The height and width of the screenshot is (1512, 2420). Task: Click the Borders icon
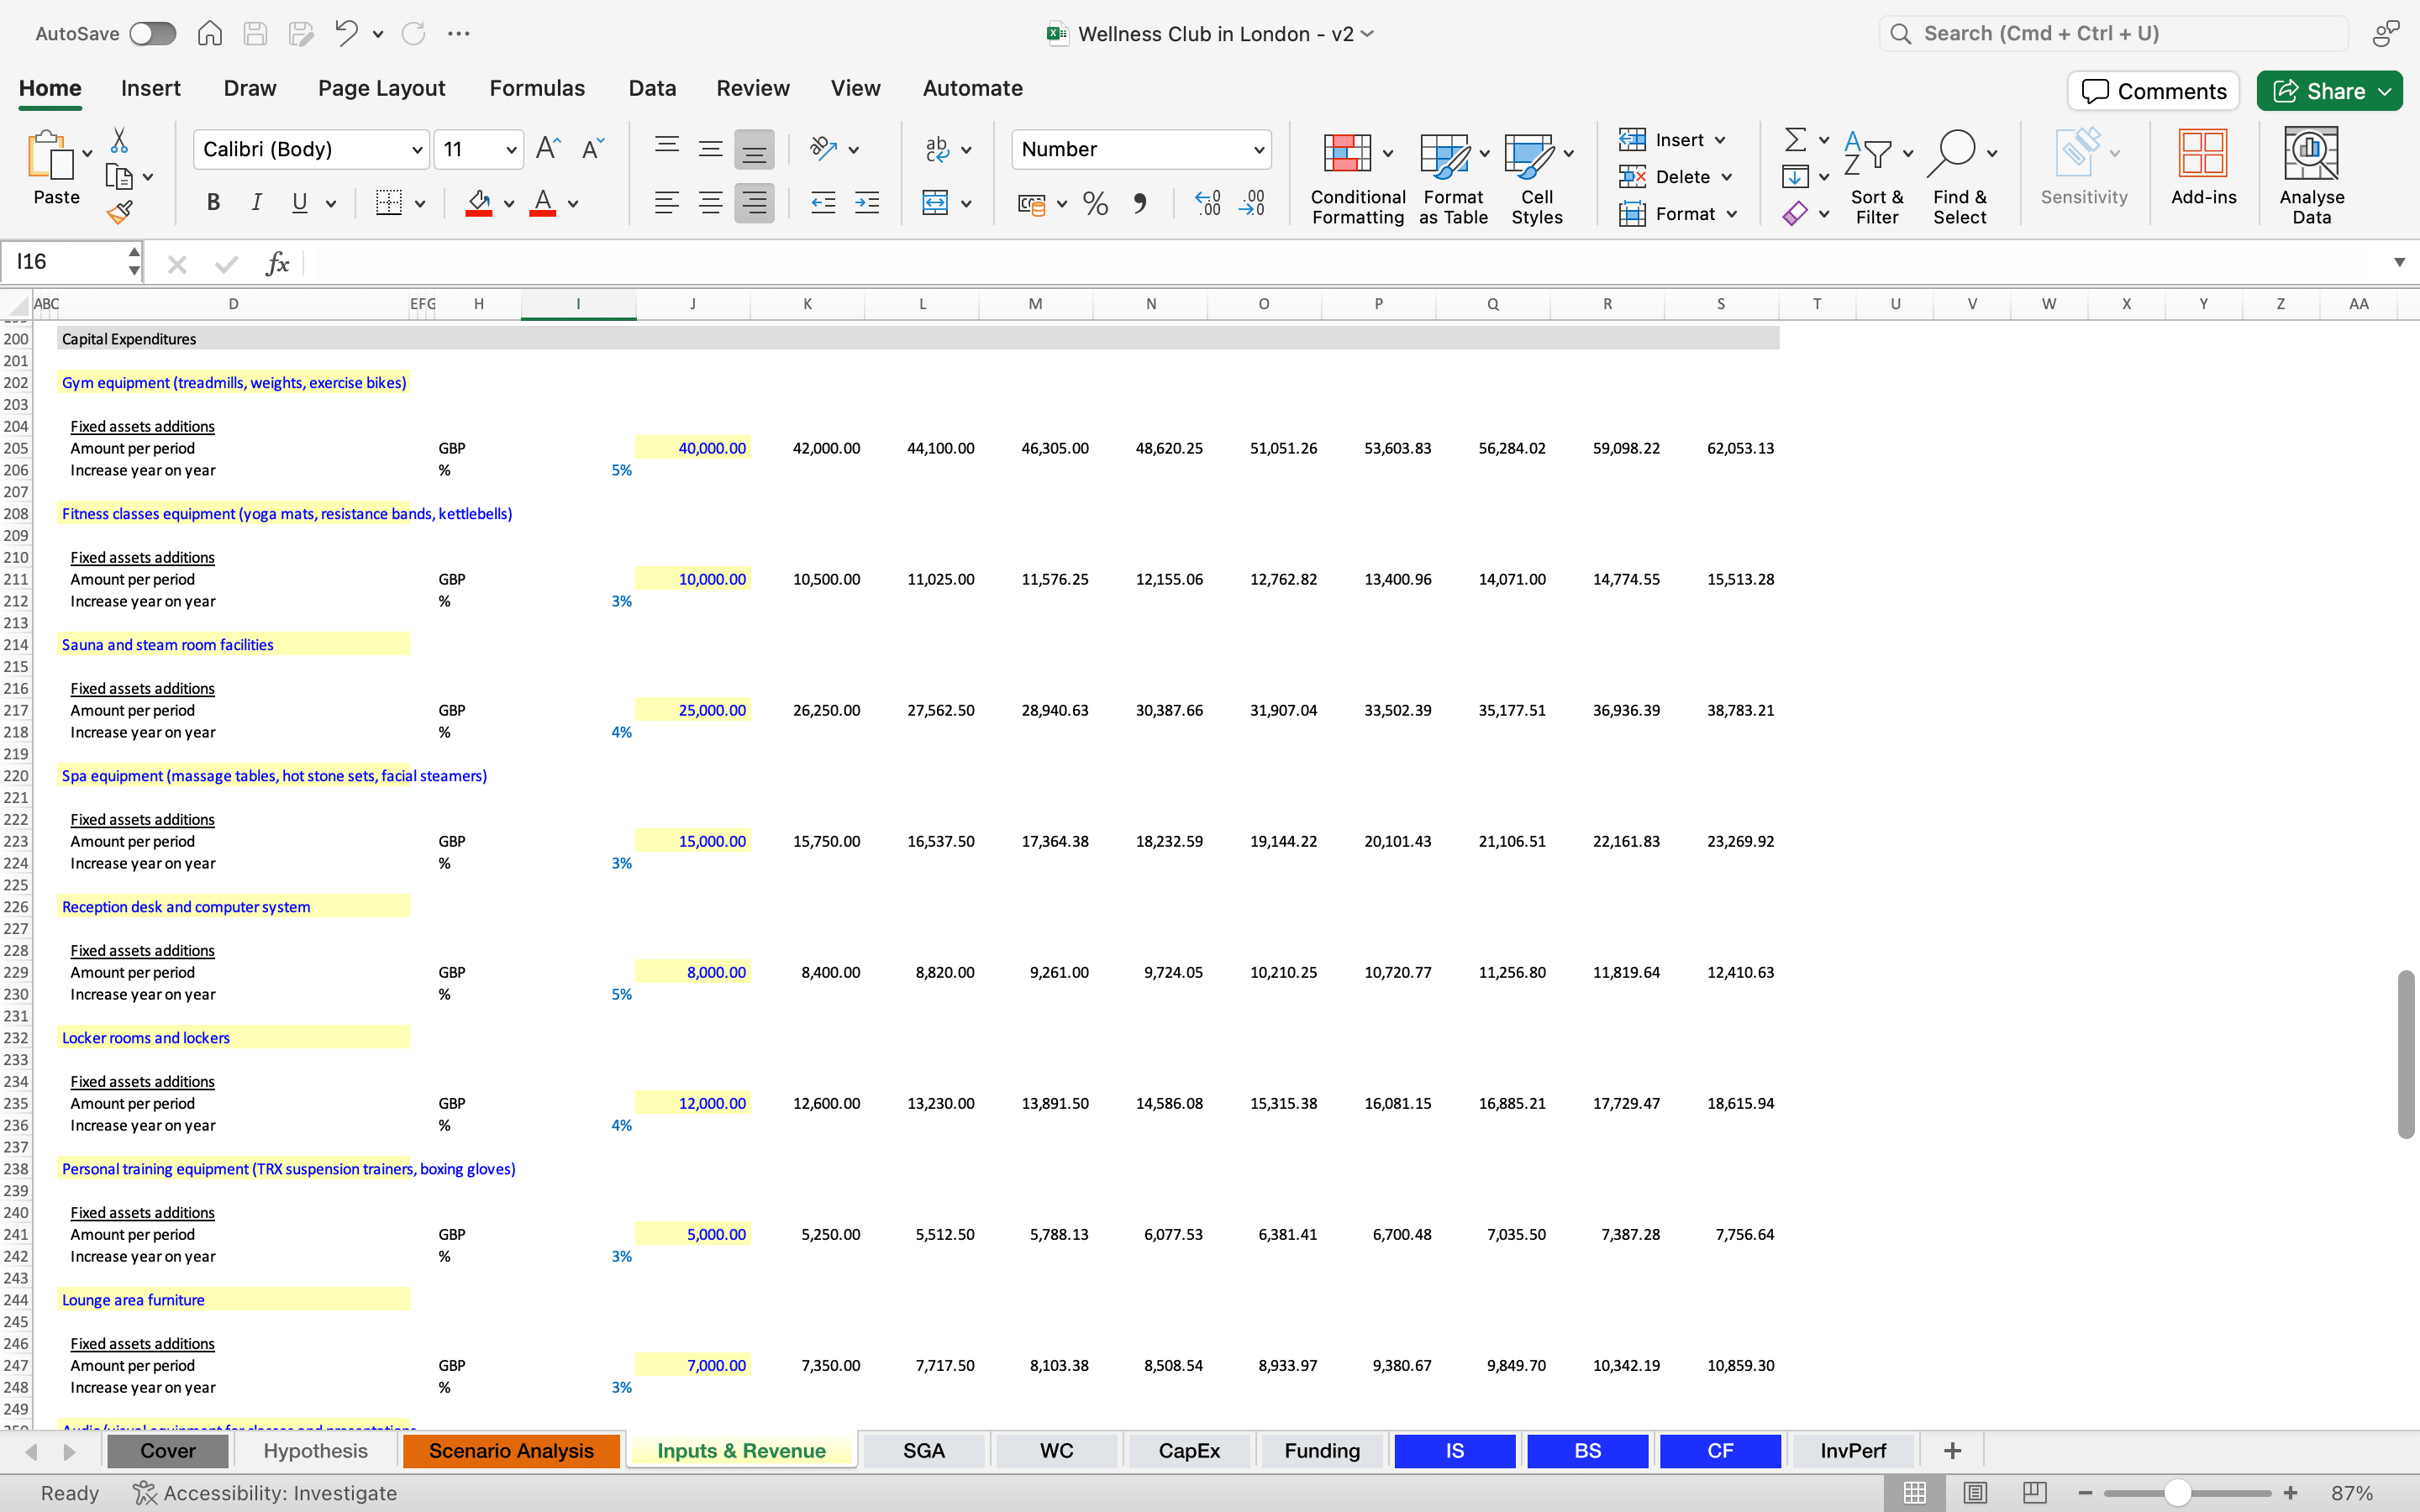pos(389,203)
